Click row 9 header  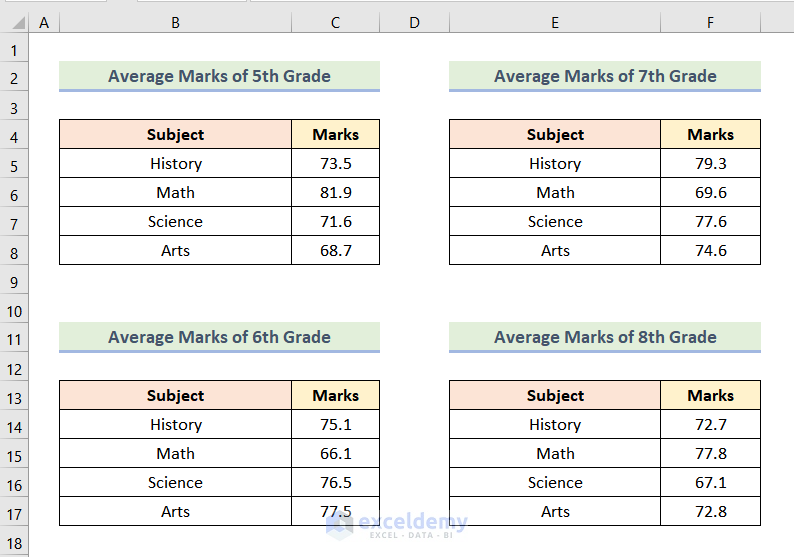[15, 281]
